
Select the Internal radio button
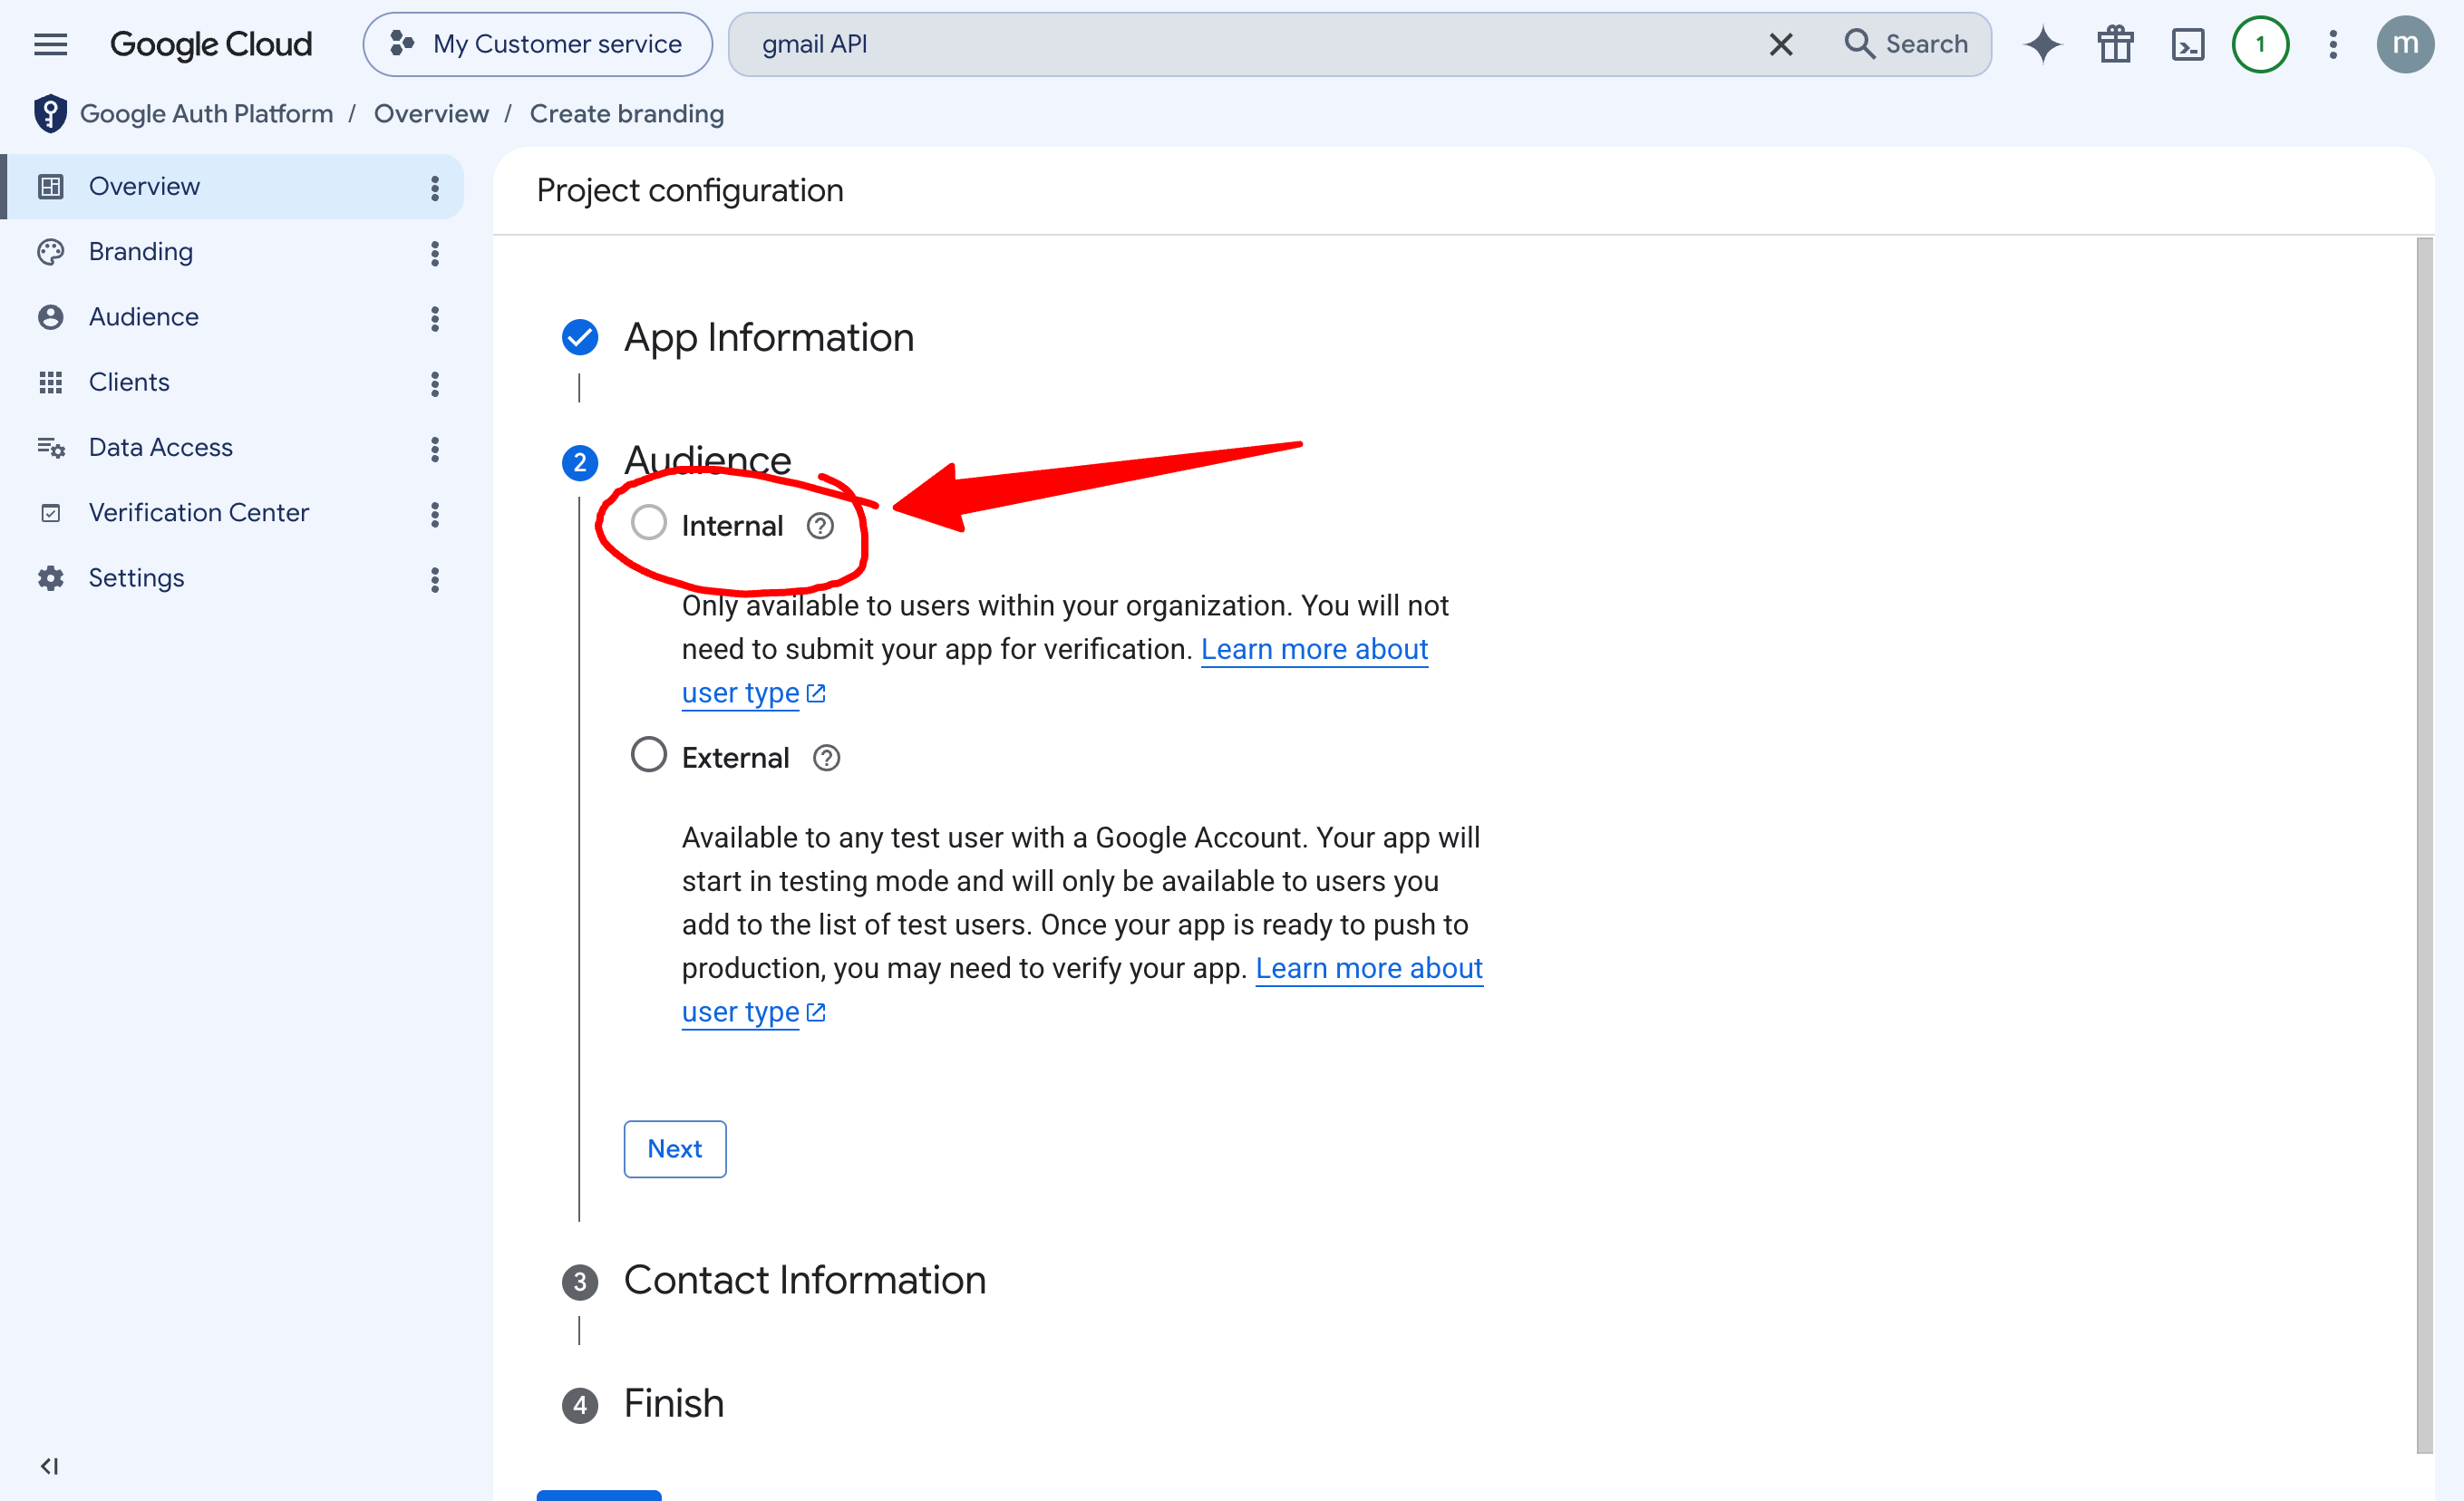click(648, 522)
